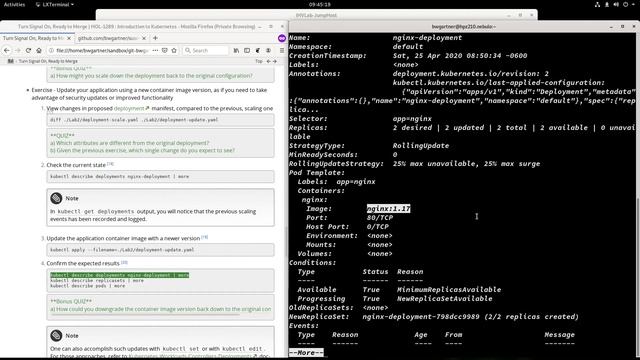Viewport: 640px width, 360px height.
Task: Click the lower Note icon
Action: pos(56,336)
